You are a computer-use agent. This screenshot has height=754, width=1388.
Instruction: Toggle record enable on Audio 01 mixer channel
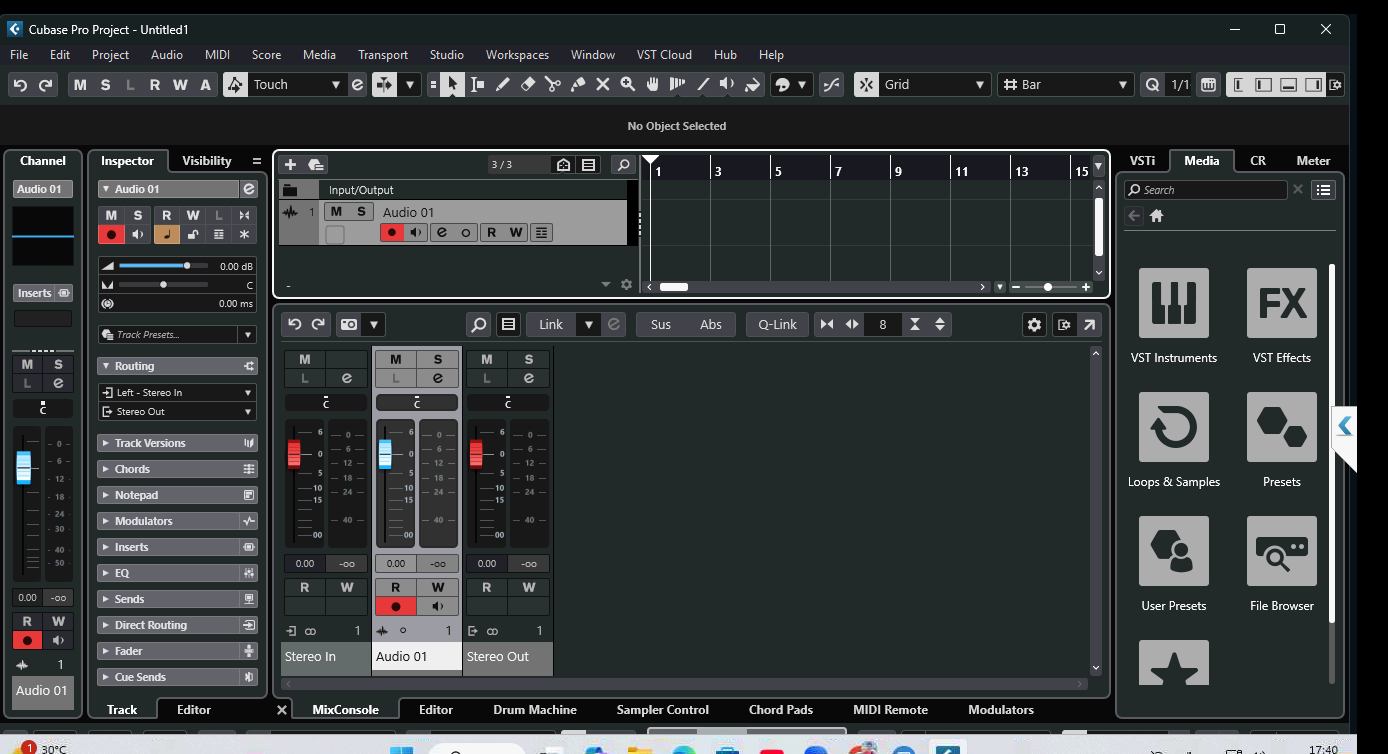(396, 606)
